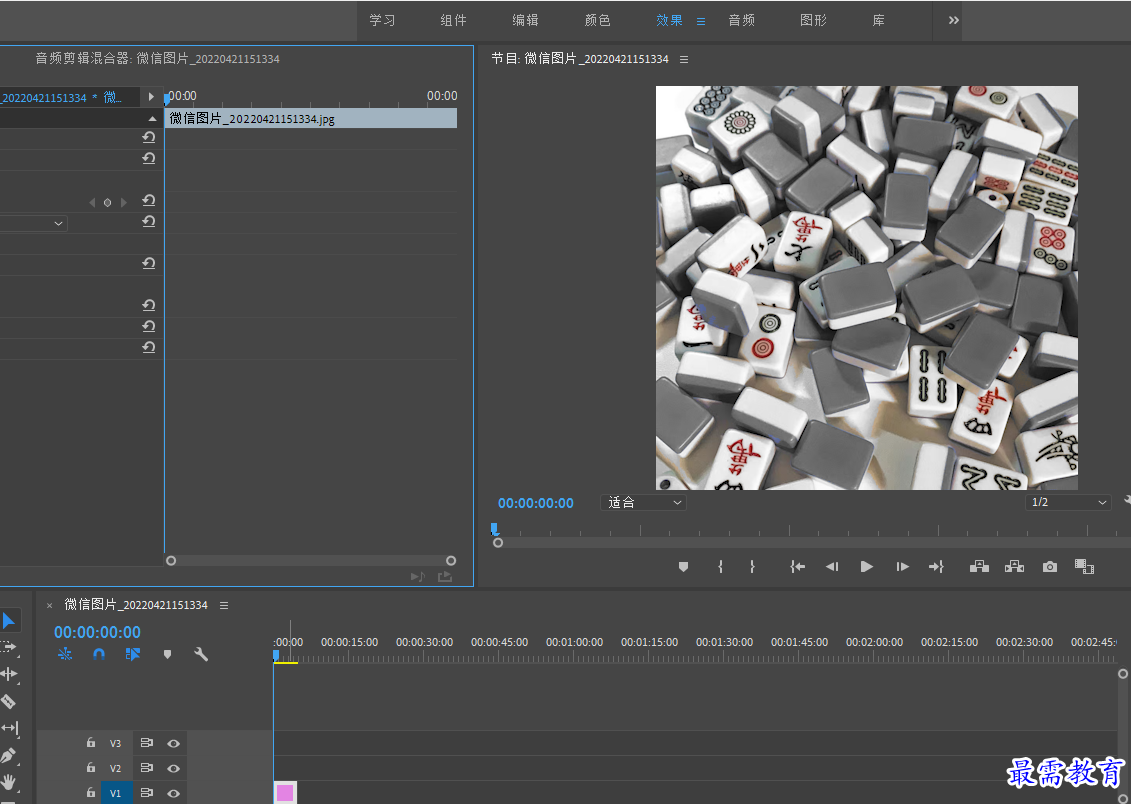Toggle insert sequences as nests option
The image size is (1131, 804).
coord(65,654)
